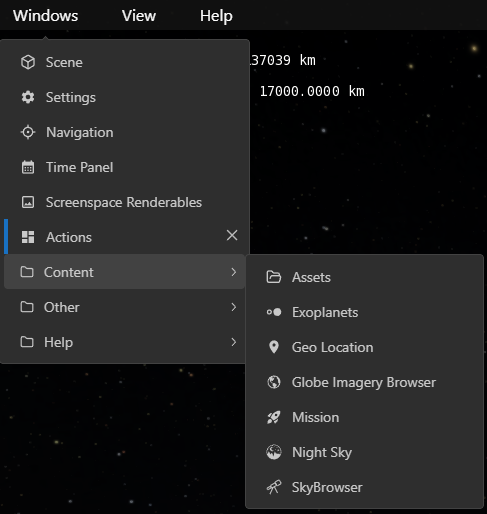Select the Other folder label
This screenshot has height=514, width=487.
62,307
